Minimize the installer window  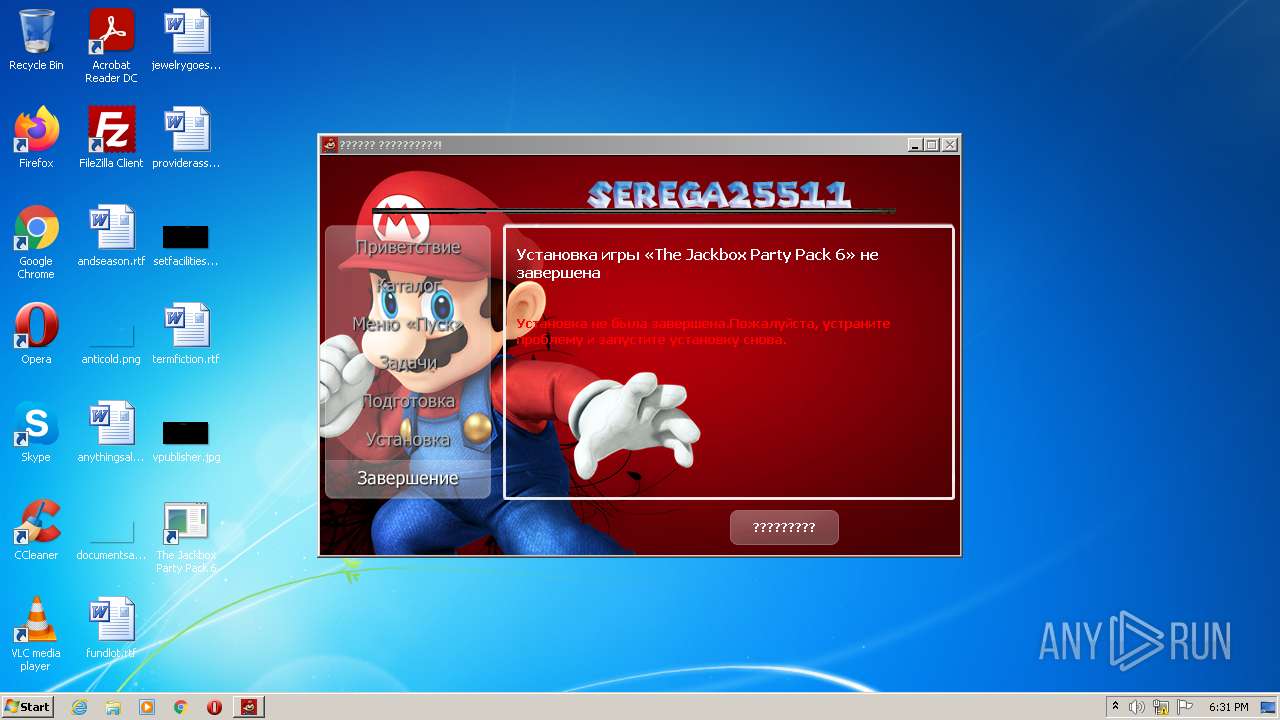pyautogui.click(x=914, y=145)
